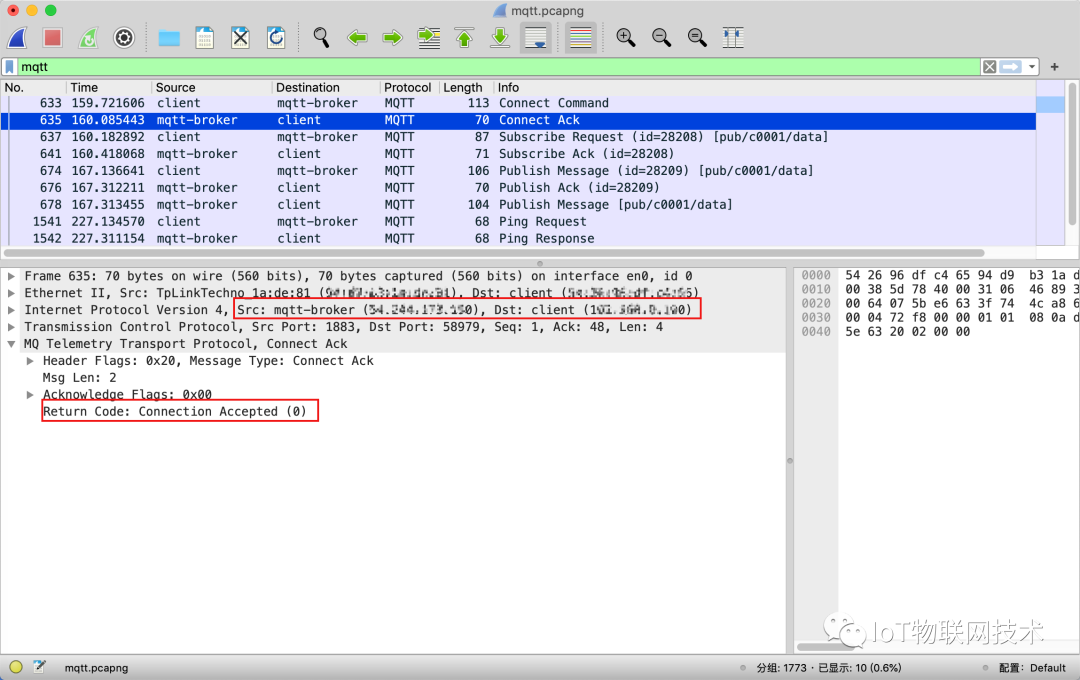Zoom in on packet text
Viewport: 1080px width, 680px height.
pyautogui.click(x=626, y=38)
